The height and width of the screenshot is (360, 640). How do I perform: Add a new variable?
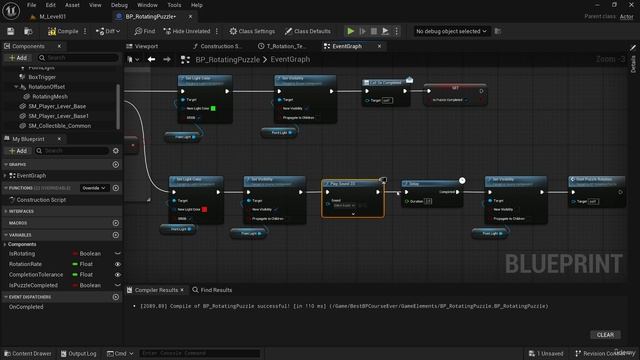(x=116, y=235)
